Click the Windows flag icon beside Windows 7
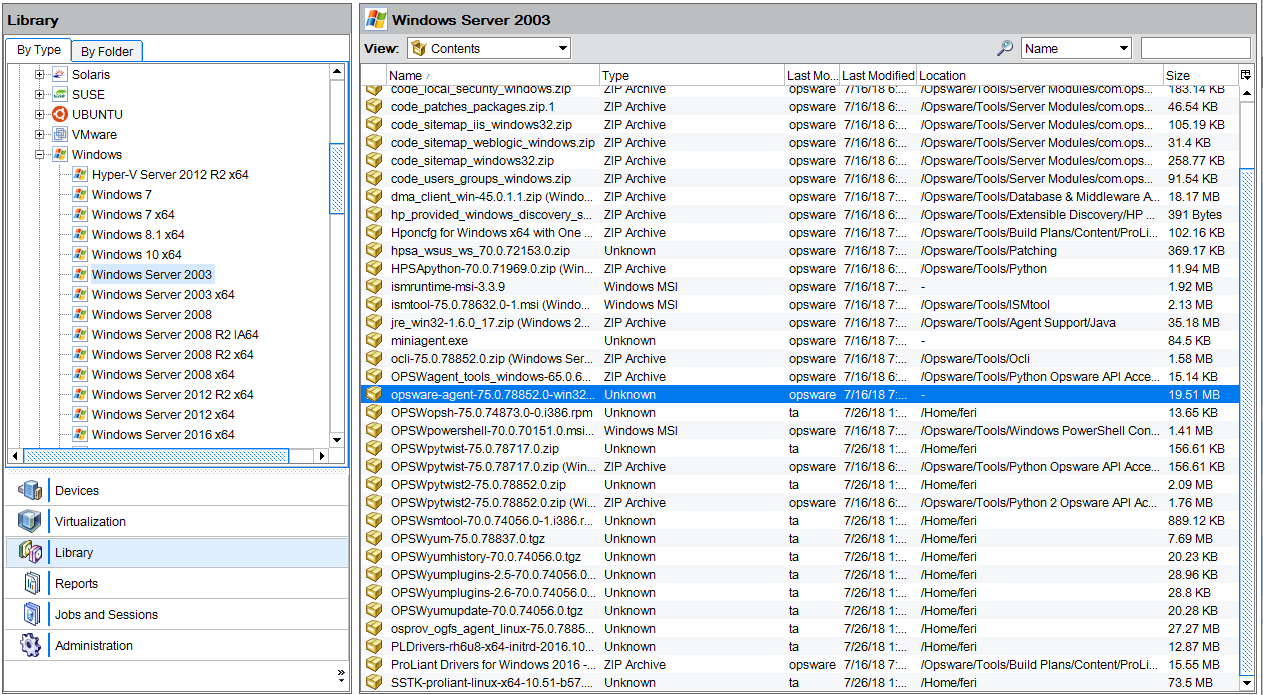 80,194
